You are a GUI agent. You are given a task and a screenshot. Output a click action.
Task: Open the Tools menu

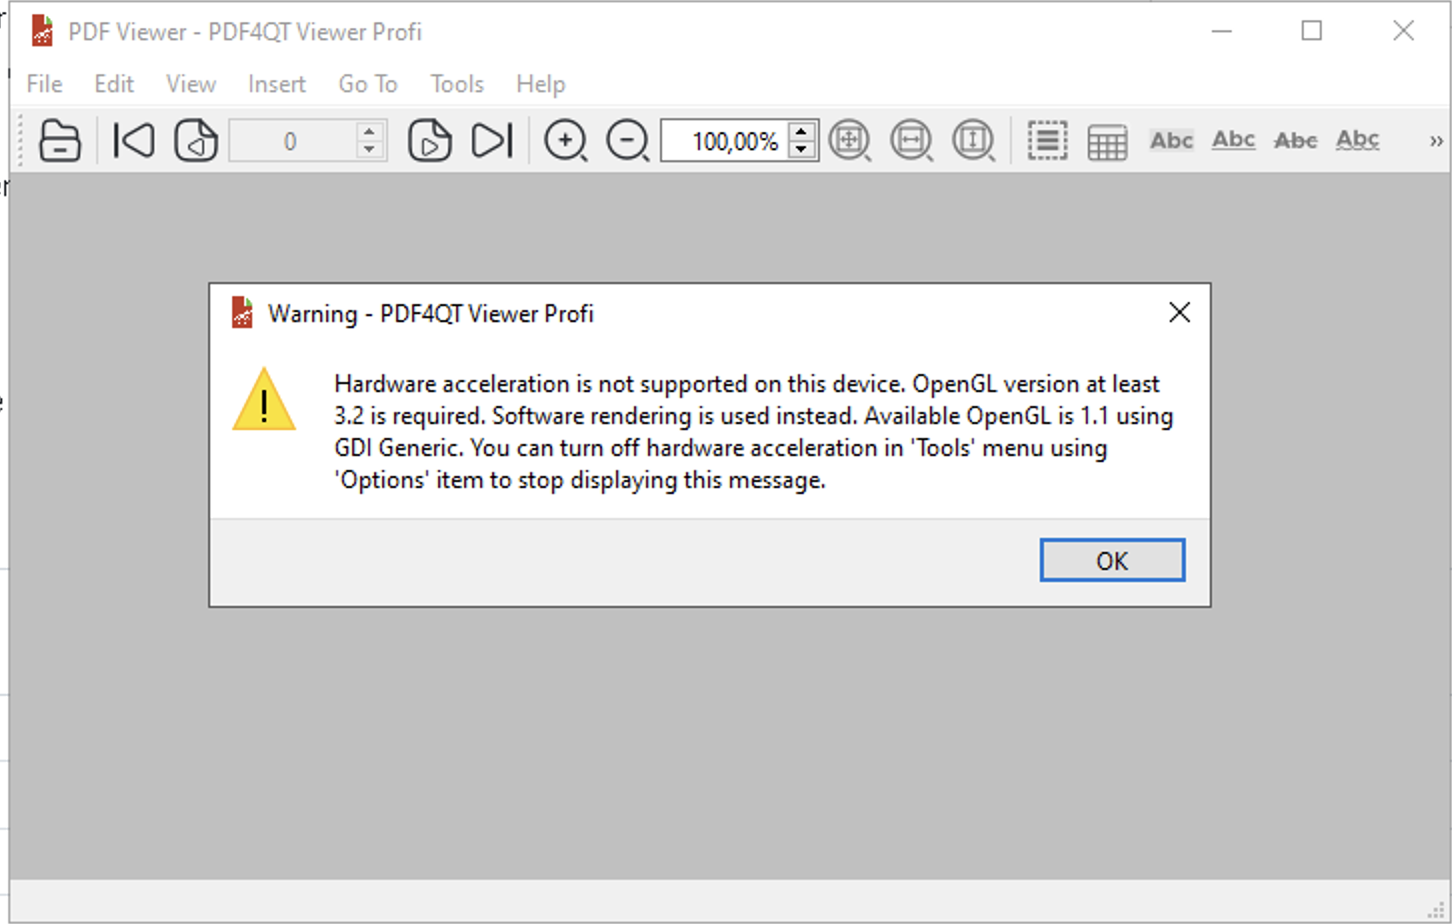click(456, 84)
